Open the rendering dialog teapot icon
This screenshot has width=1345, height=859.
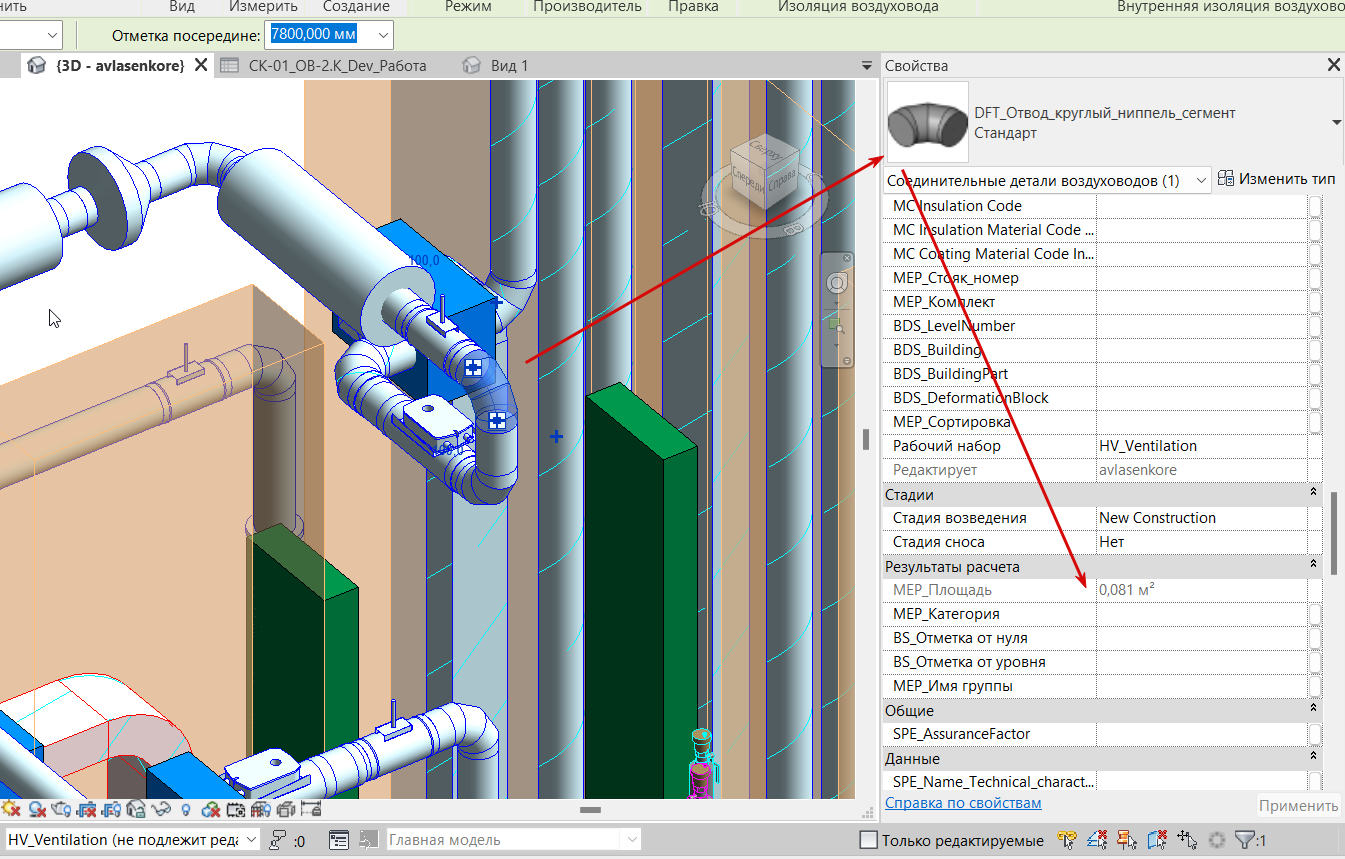(x=61, y=809)
